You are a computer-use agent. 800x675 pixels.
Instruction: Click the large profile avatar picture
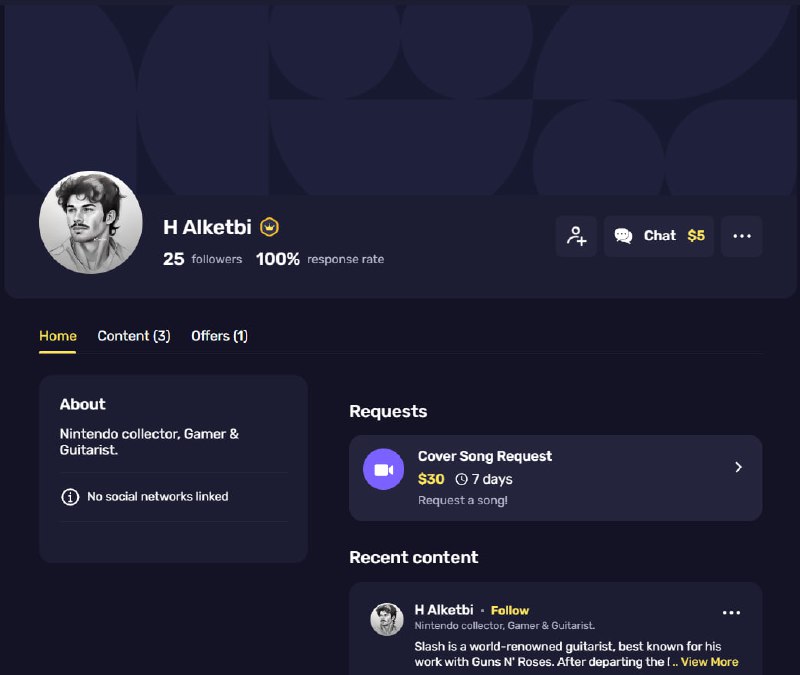91,222
